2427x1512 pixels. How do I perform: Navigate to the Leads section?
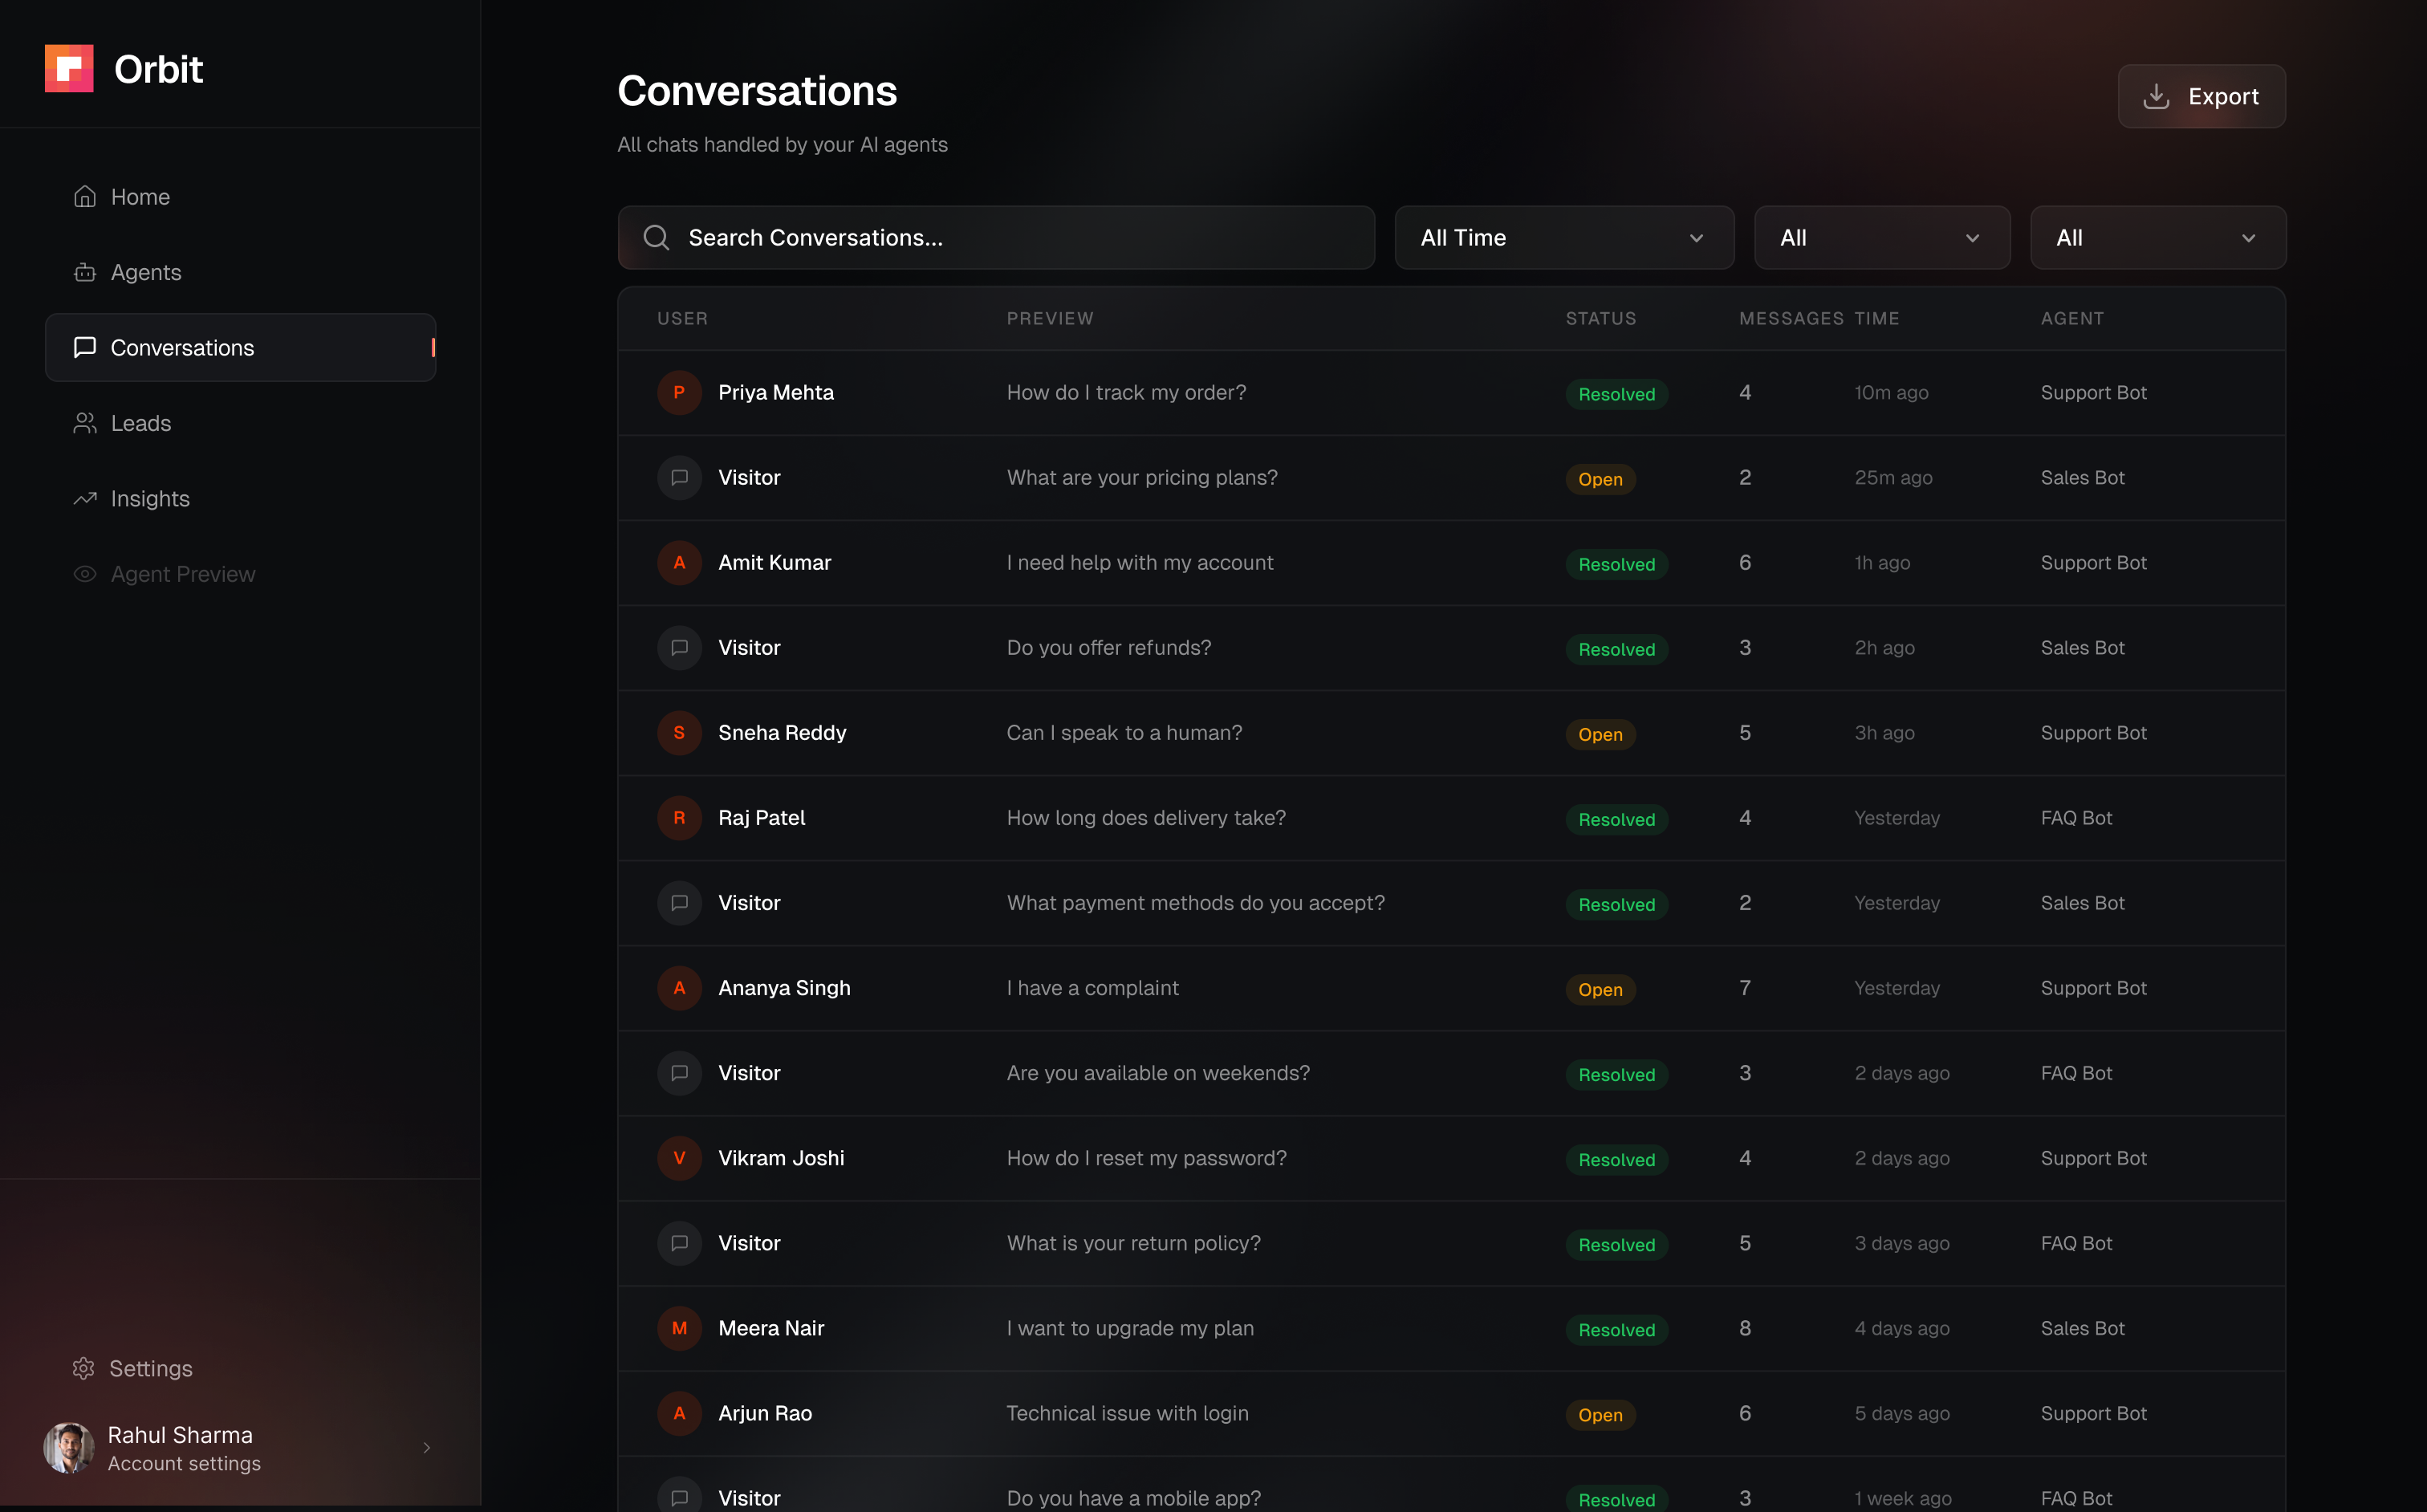140,423
